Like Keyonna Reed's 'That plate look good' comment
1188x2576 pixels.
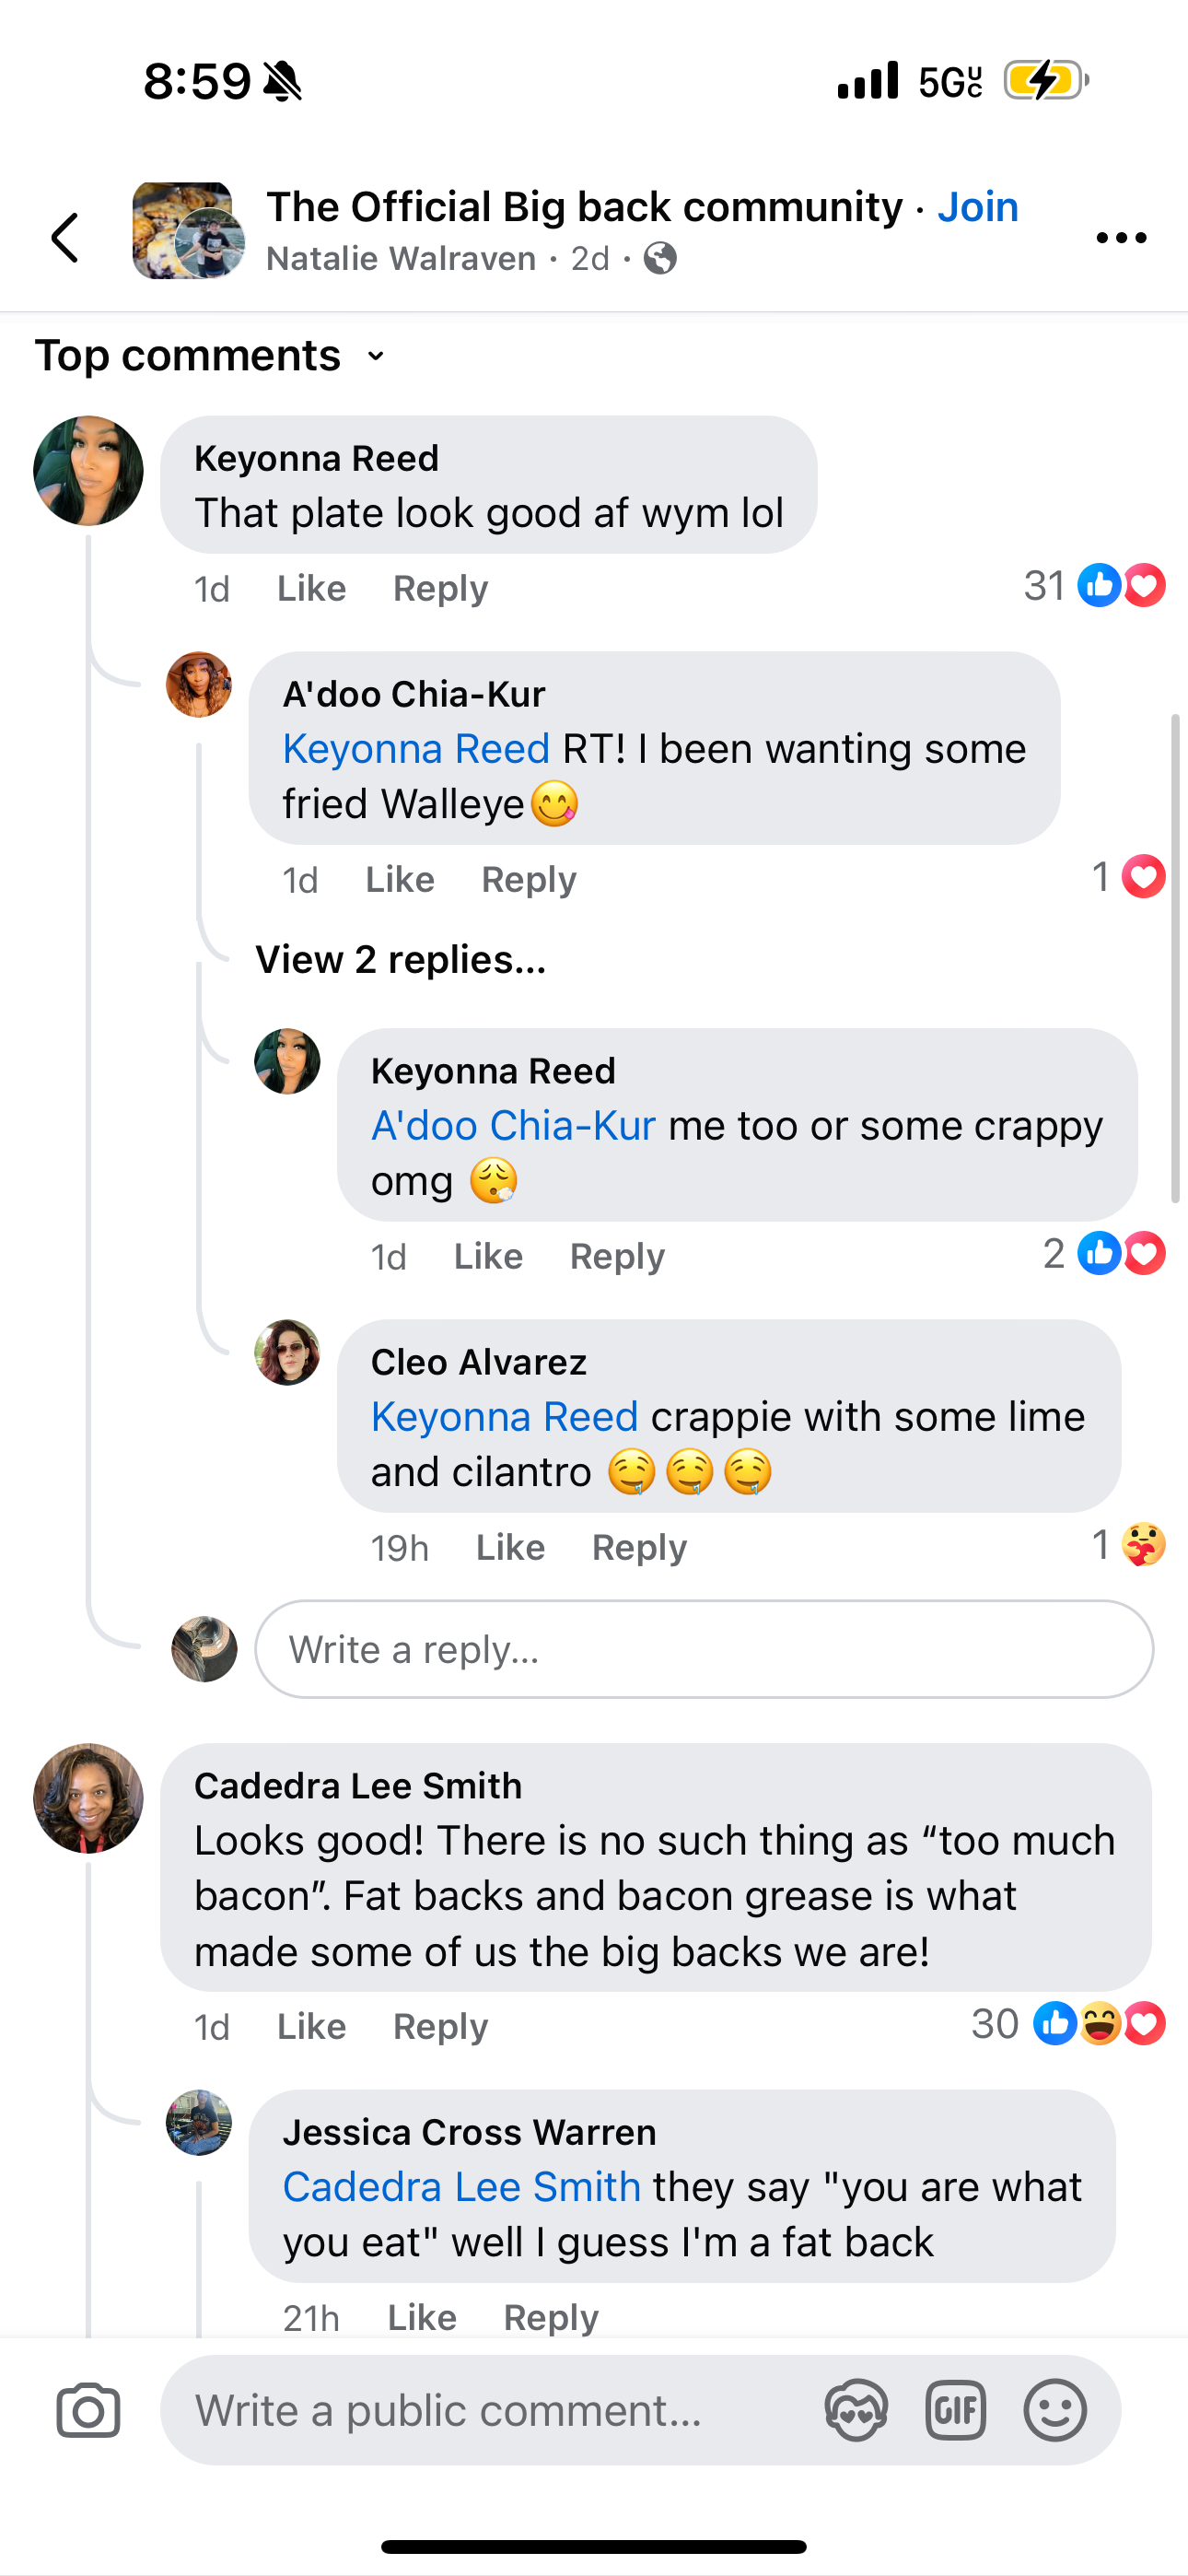tap(311, 588)
